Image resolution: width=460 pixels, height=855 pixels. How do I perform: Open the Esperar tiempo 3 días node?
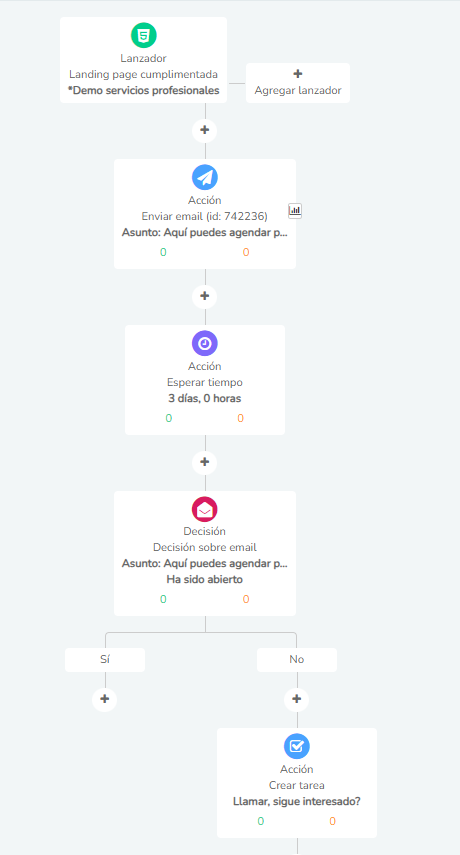click(x=205, y=380)
